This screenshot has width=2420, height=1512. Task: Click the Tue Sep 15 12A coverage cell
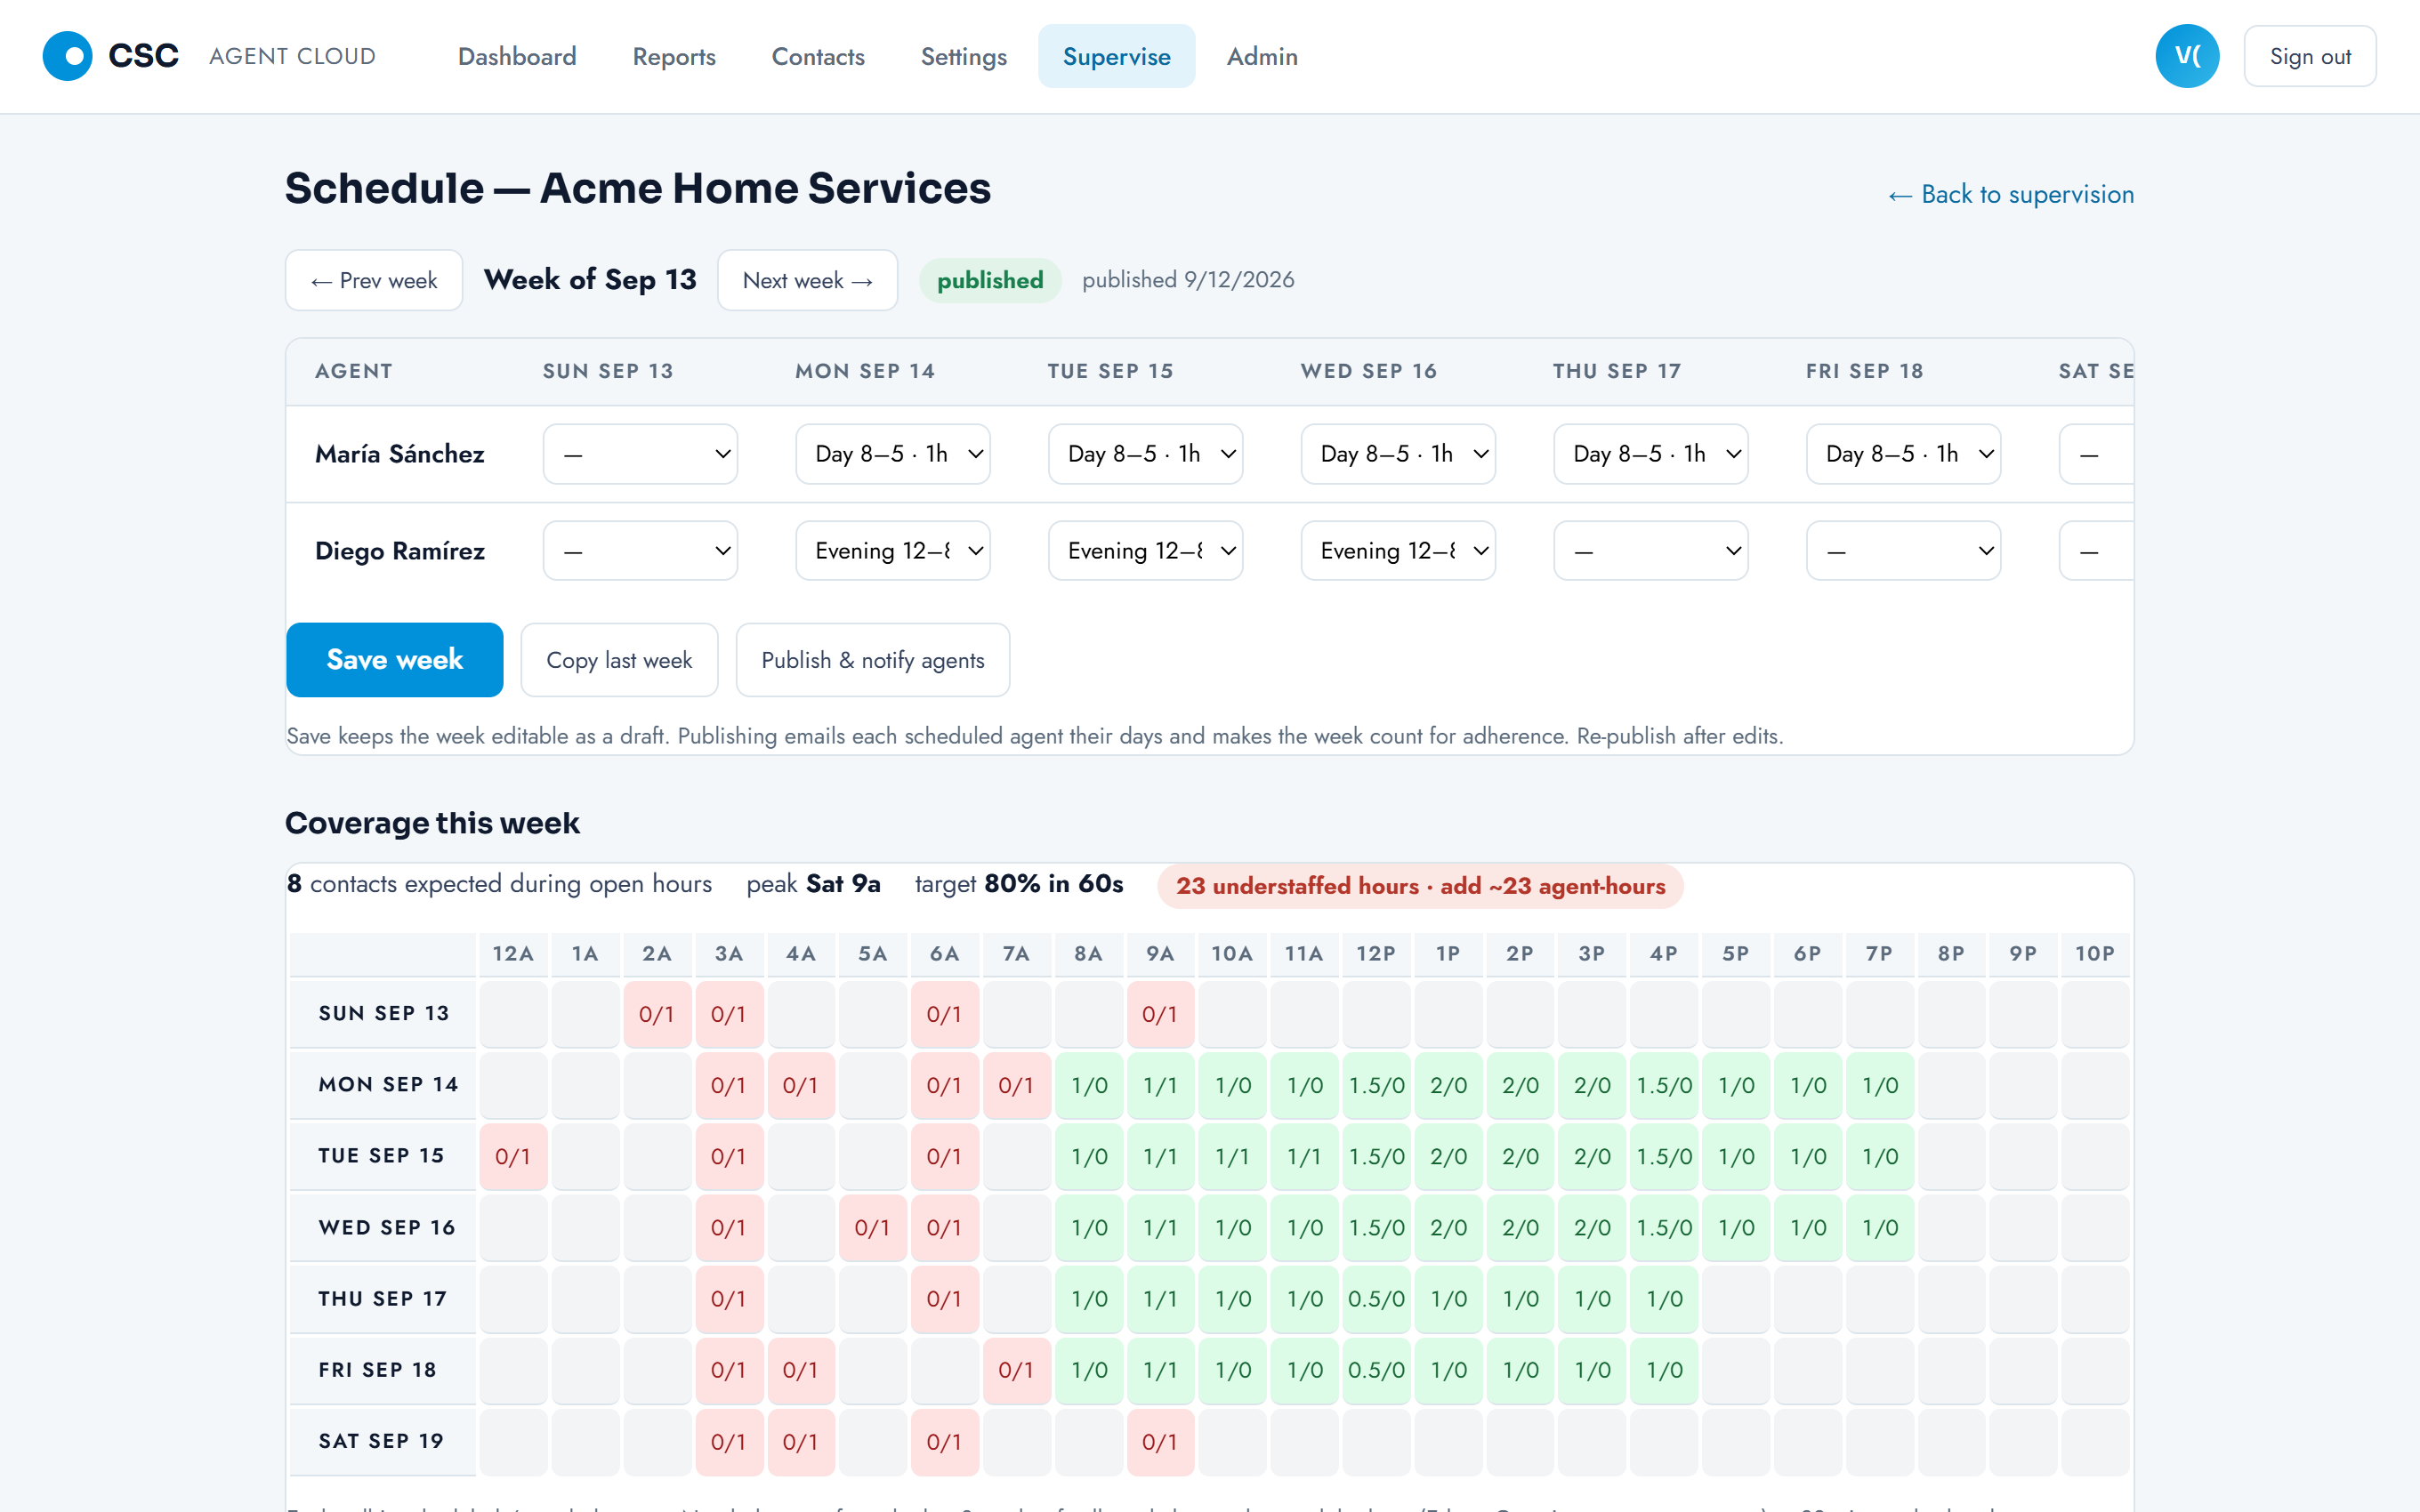coord(513,1156)
